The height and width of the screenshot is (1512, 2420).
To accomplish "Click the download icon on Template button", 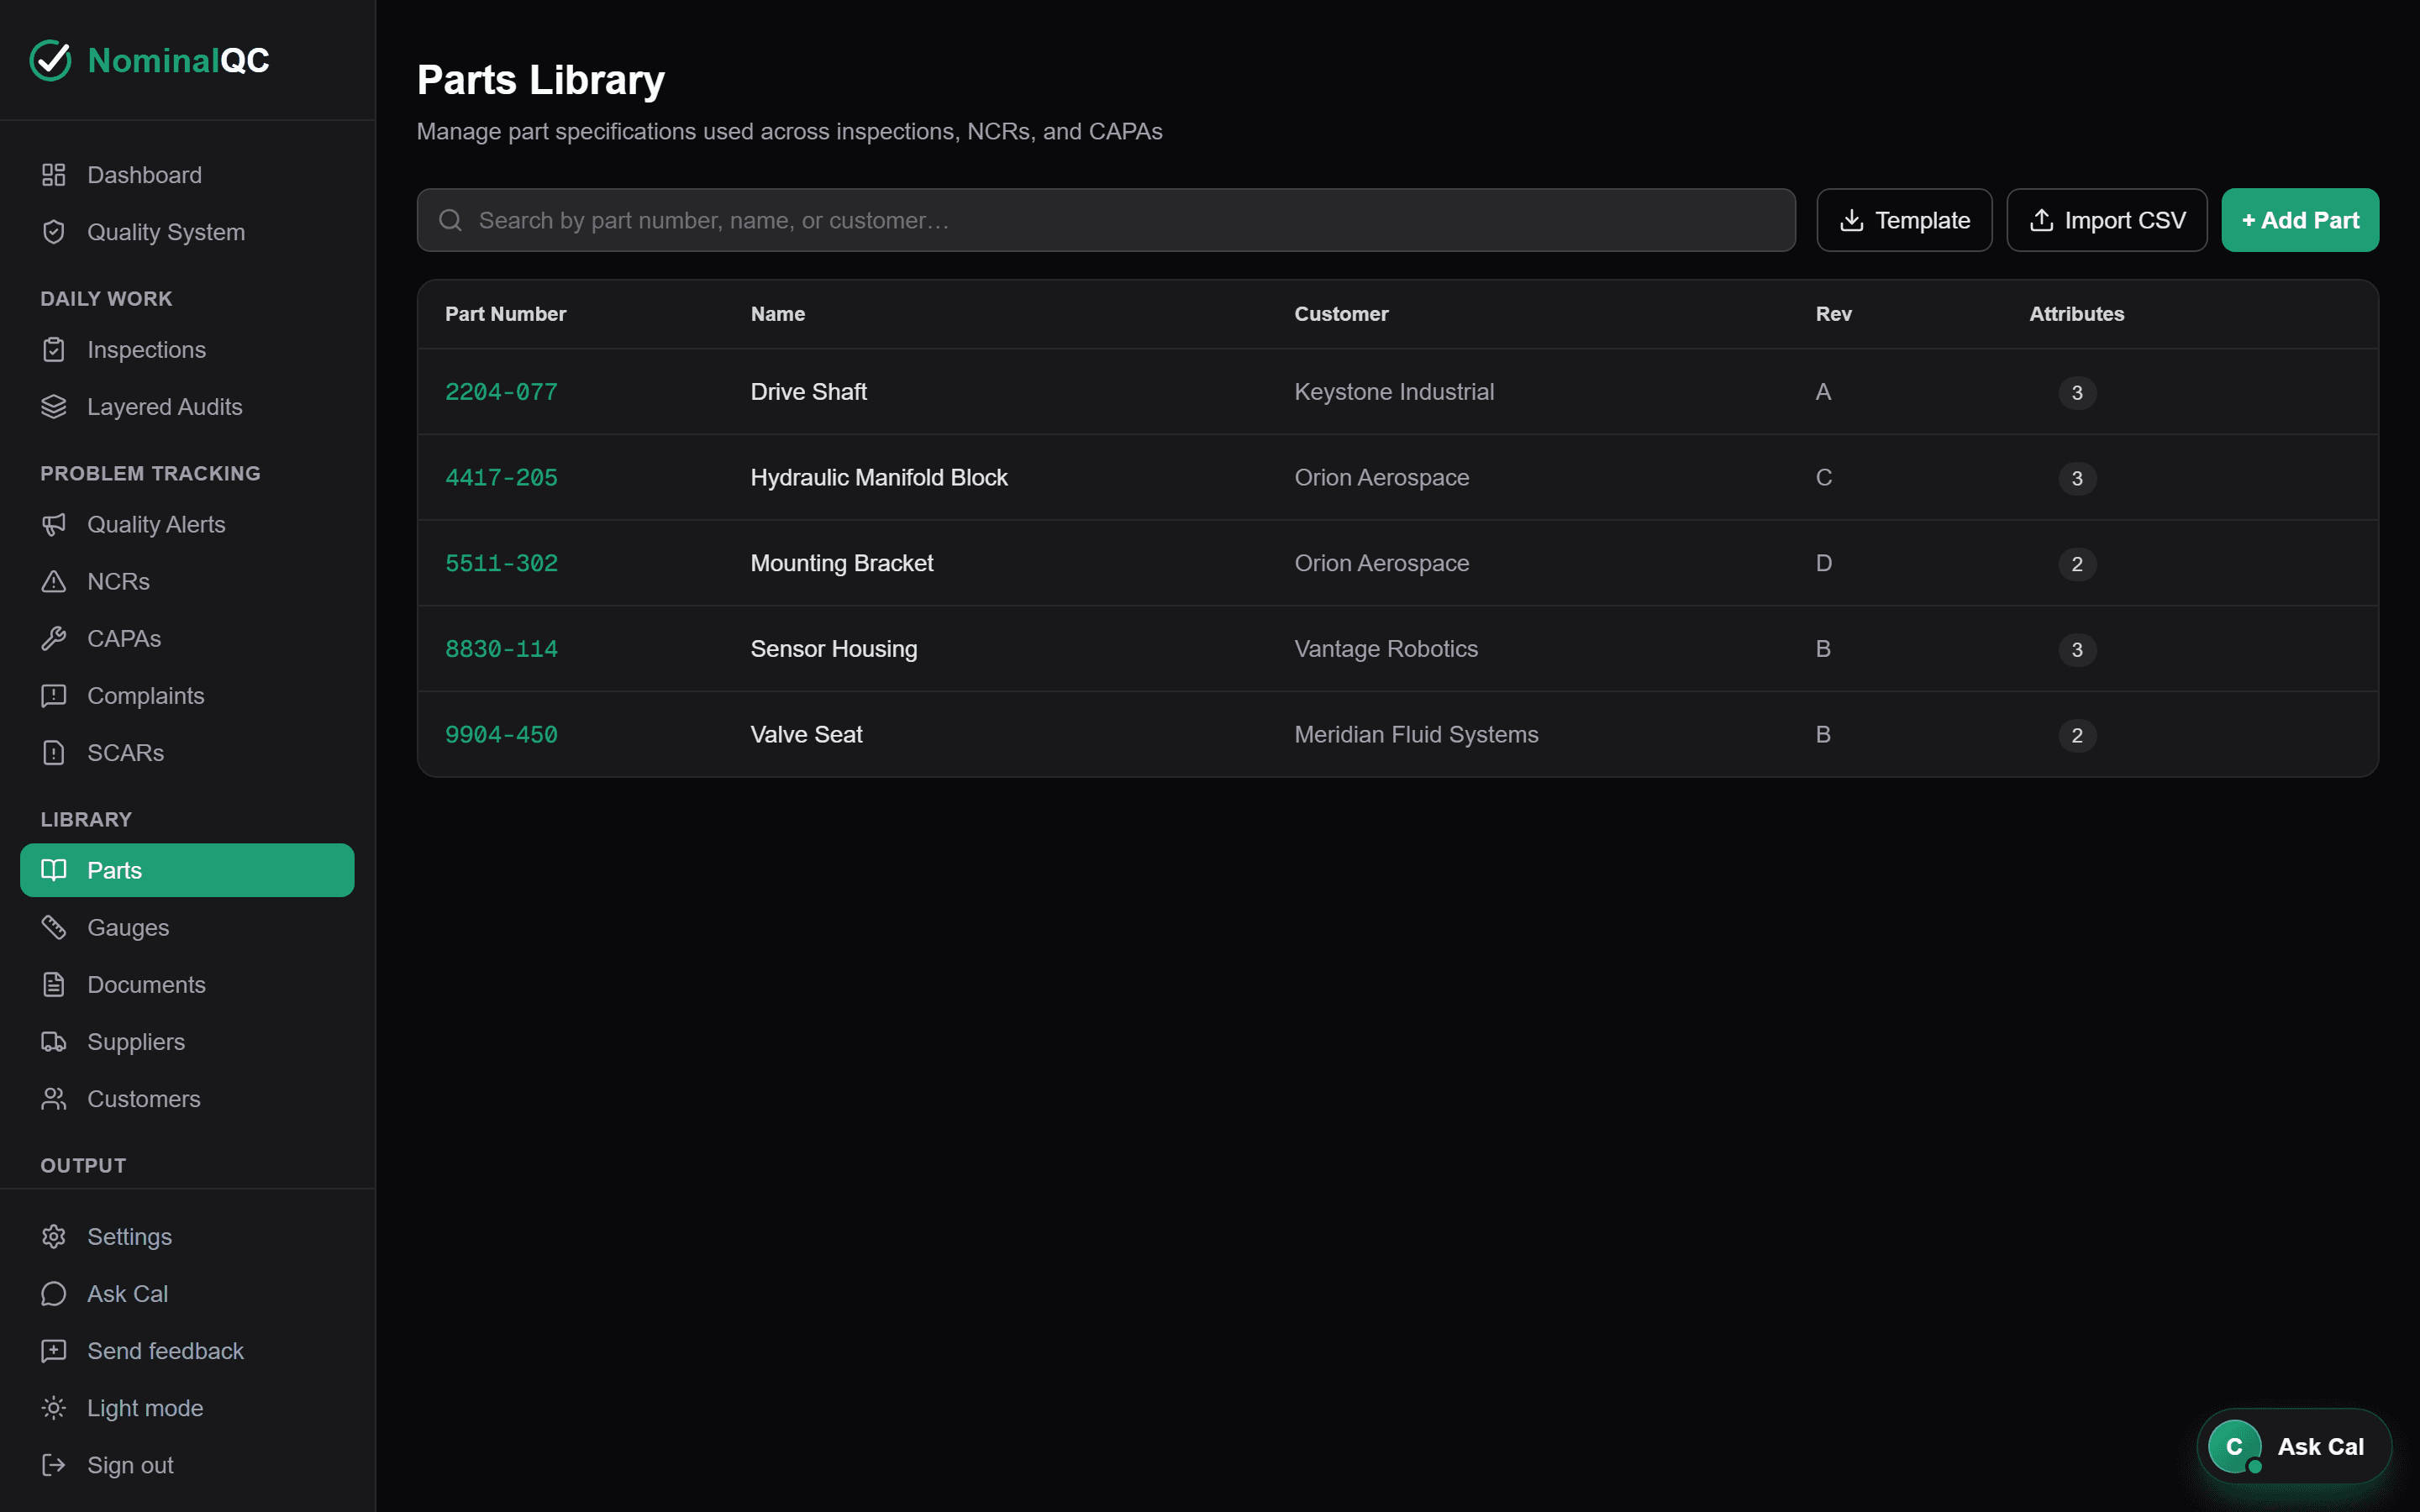I will coord(1852,220).
